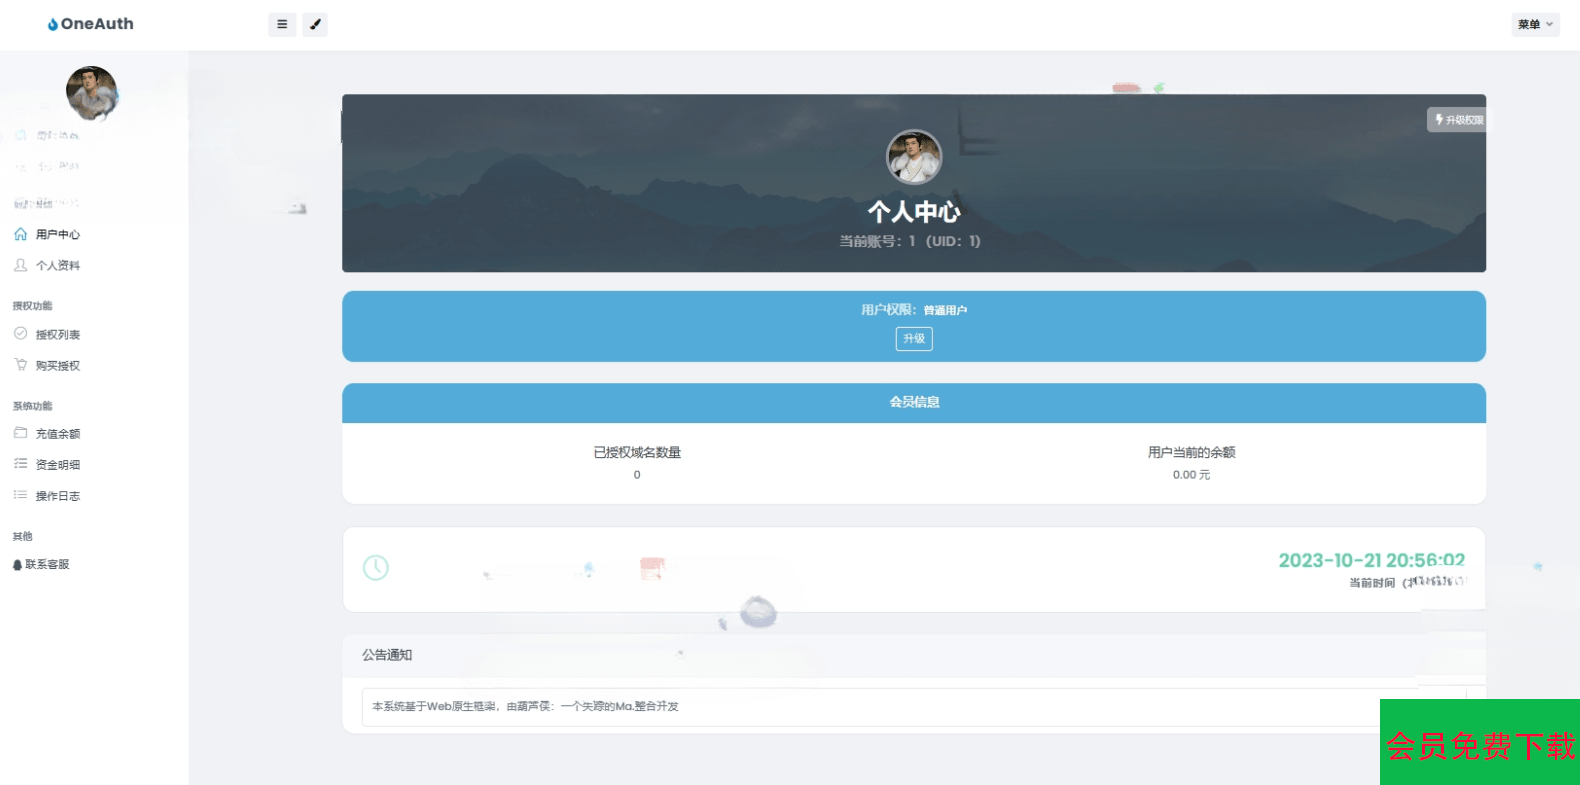Toggle the sidebar with the hamburger icon
This screenshot has height=785, width=1580.
click(x=282, y=24)
